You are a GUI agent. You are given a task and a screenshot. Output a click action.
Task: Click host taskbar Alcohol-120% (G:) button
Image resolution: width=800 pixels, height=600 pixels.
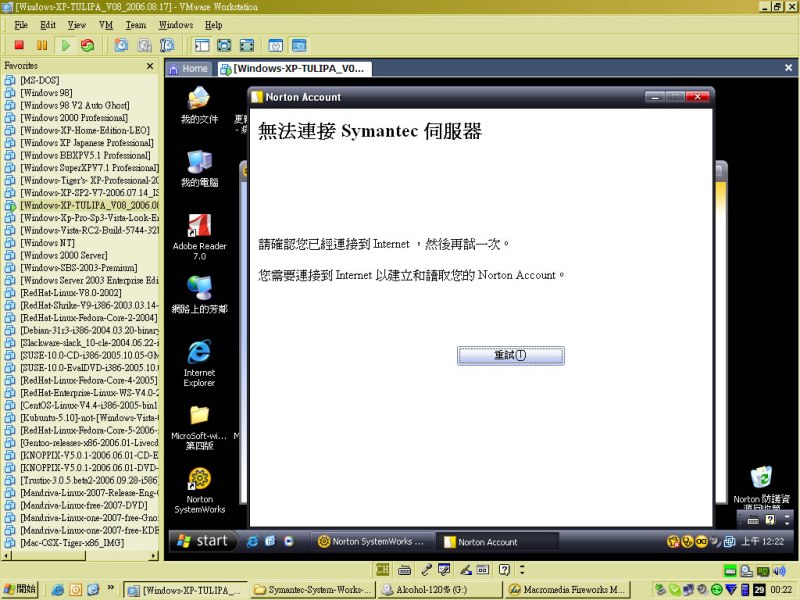[439, 590]
